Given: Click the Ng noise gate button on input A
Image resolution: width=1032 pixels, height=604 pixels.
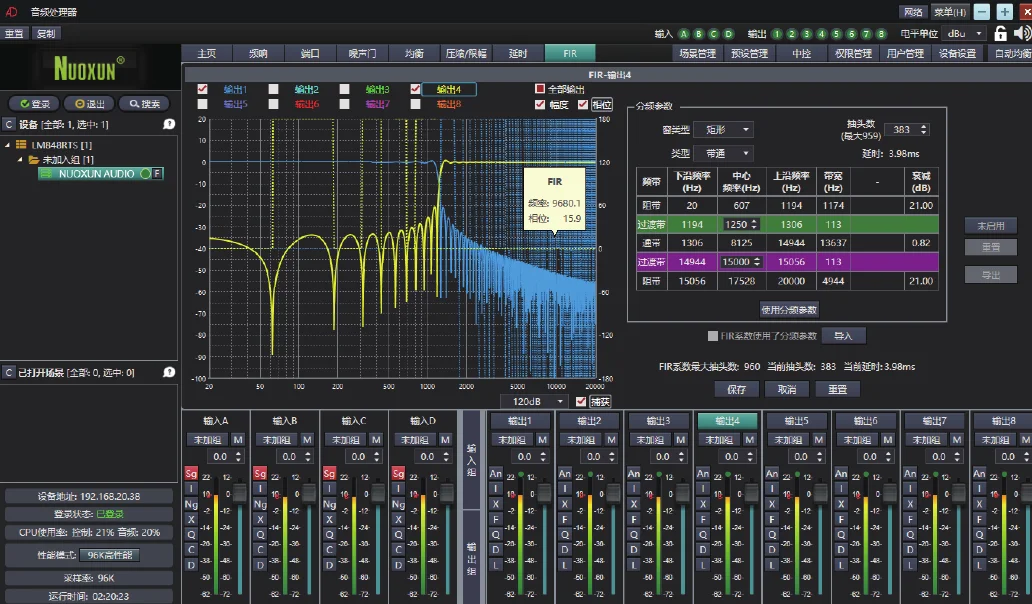Looking at the screenshot, I should tap(190, 505).
